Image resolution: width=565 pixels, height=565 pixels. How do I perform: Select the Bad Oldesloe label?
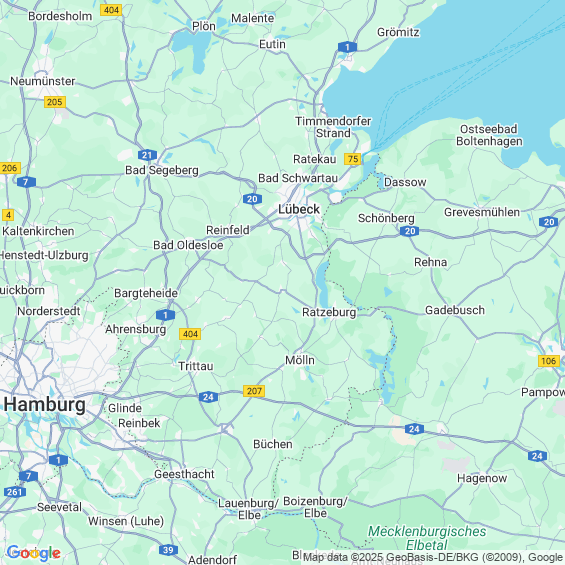point(188,245)
